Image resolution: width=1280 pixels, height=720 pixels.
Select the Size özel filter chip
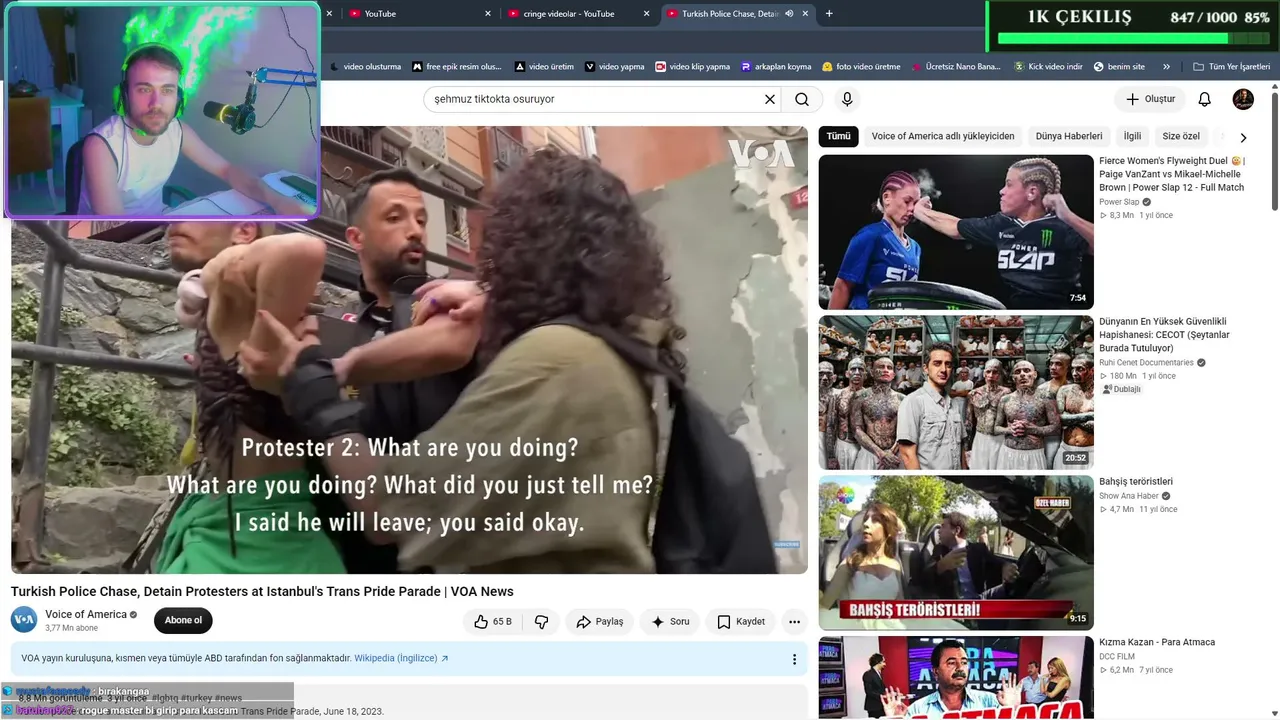point(1181,136)
